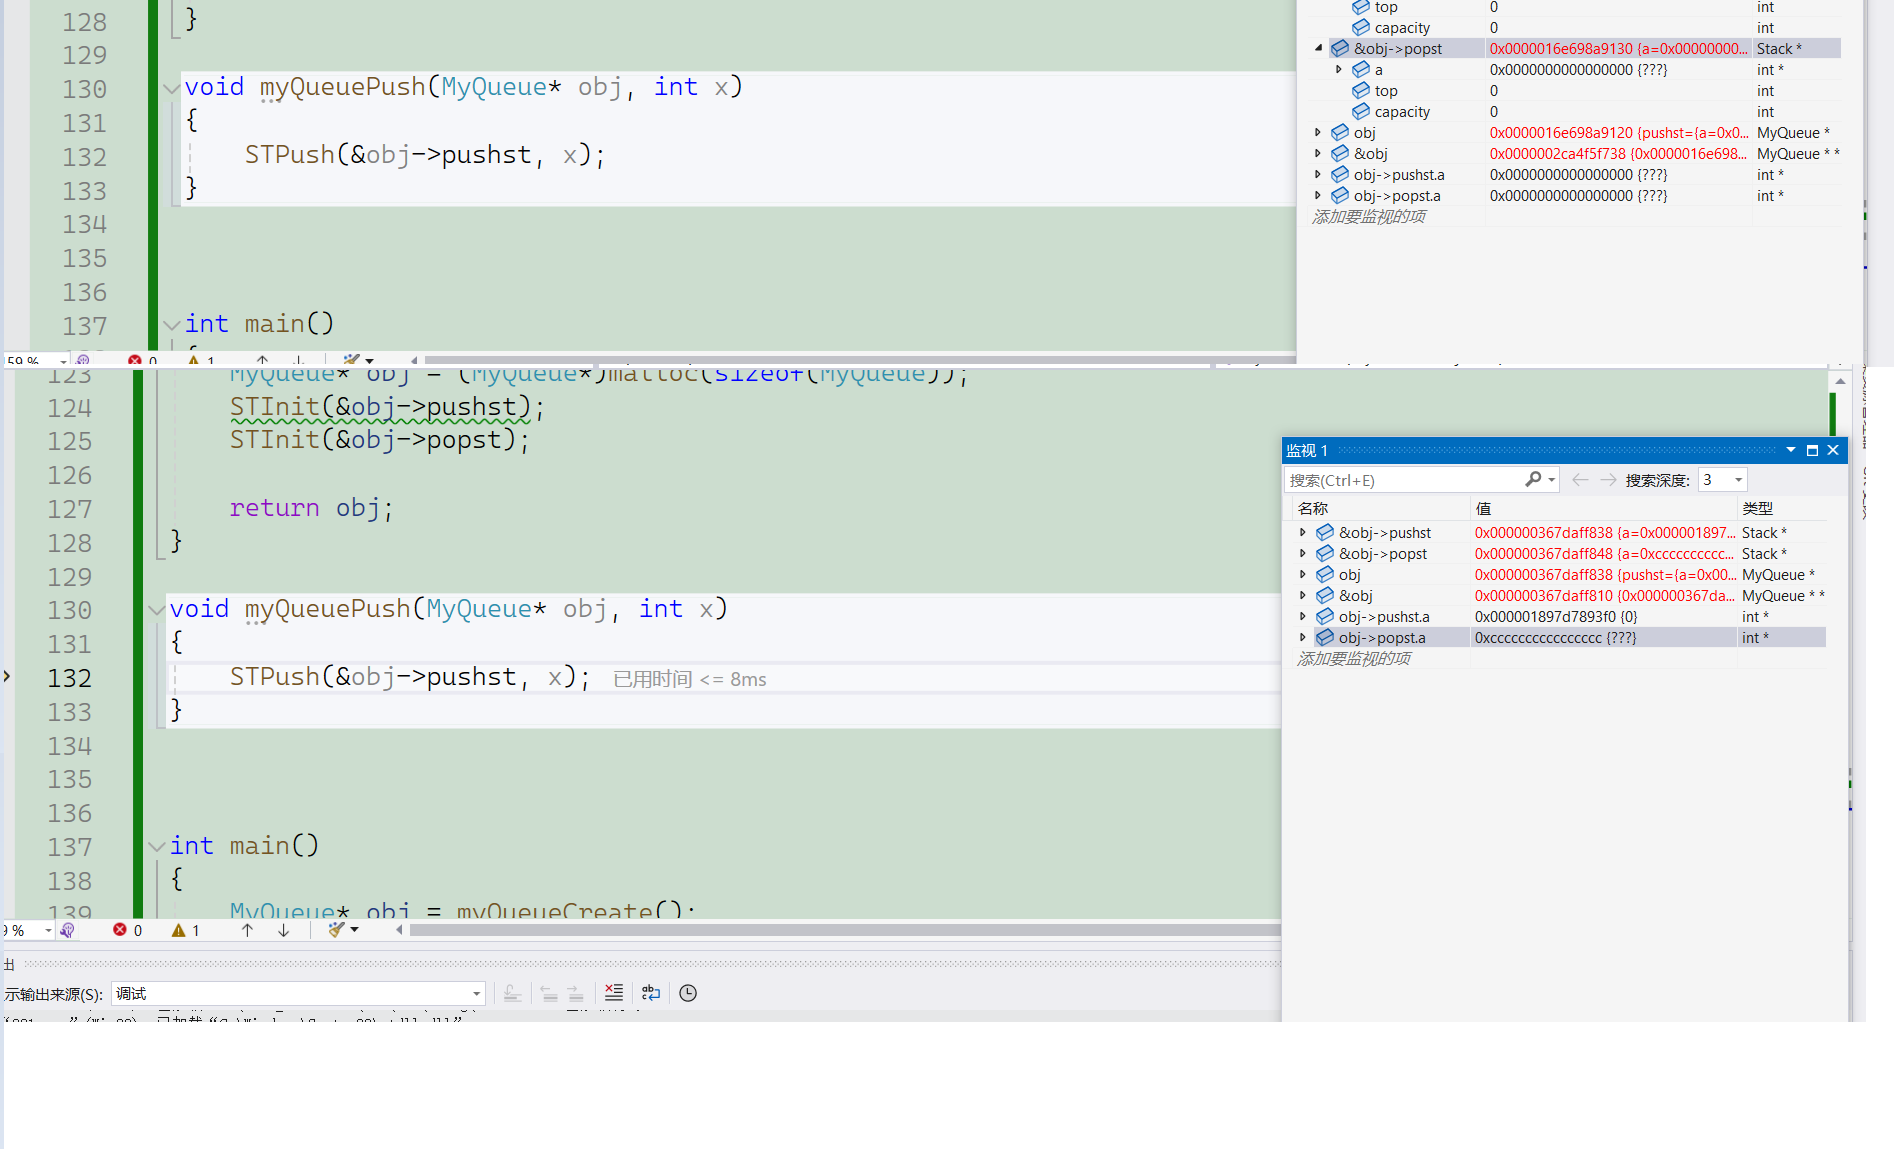Collapse myQueuePush function in the lower editor
This screenshot has height=1149, width=1894.
pyautogui.click(x=157, y=609)
